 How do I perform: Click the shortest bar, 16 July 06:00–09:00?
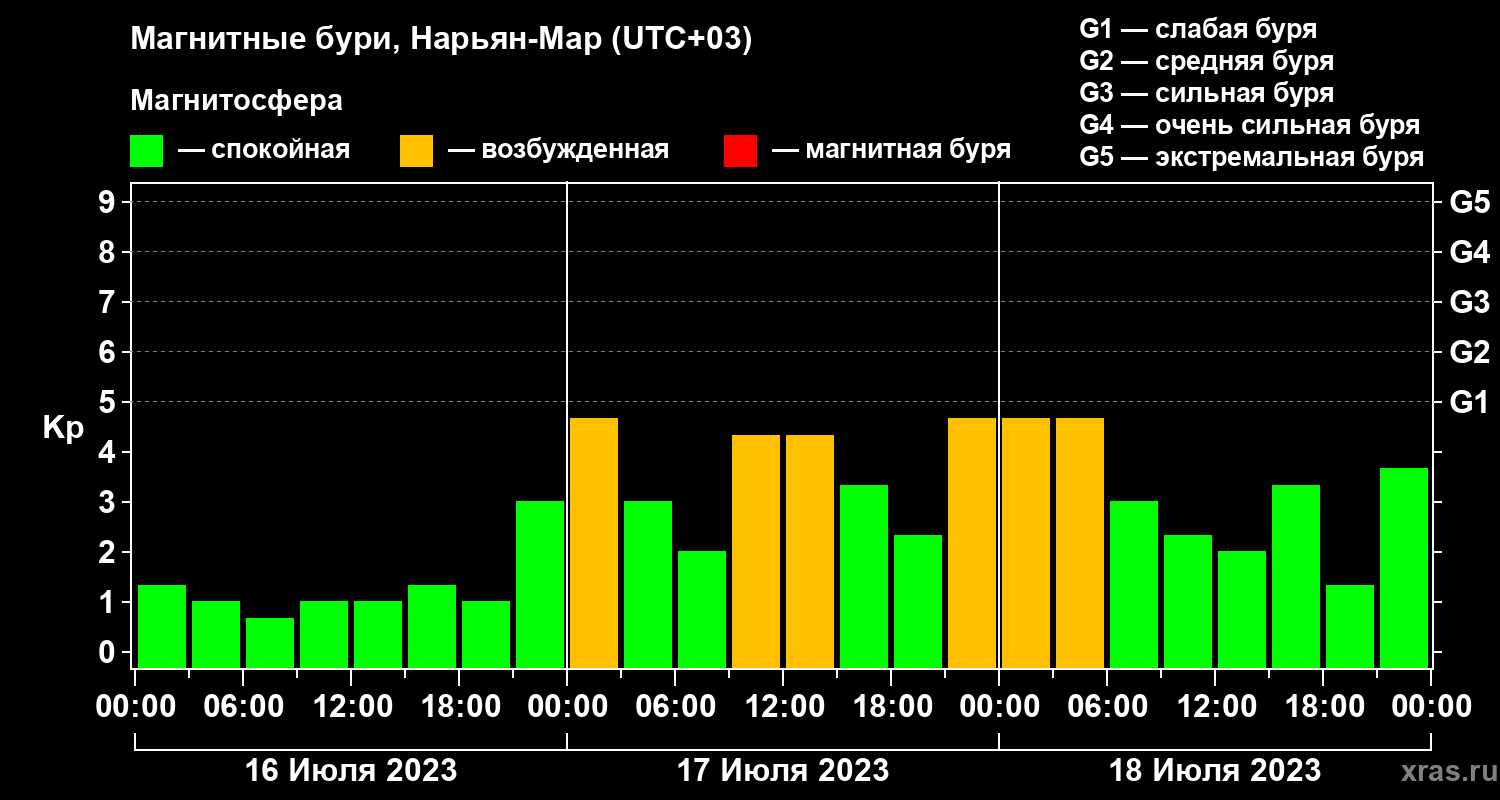pyautogui.click(x=270, y=643)
